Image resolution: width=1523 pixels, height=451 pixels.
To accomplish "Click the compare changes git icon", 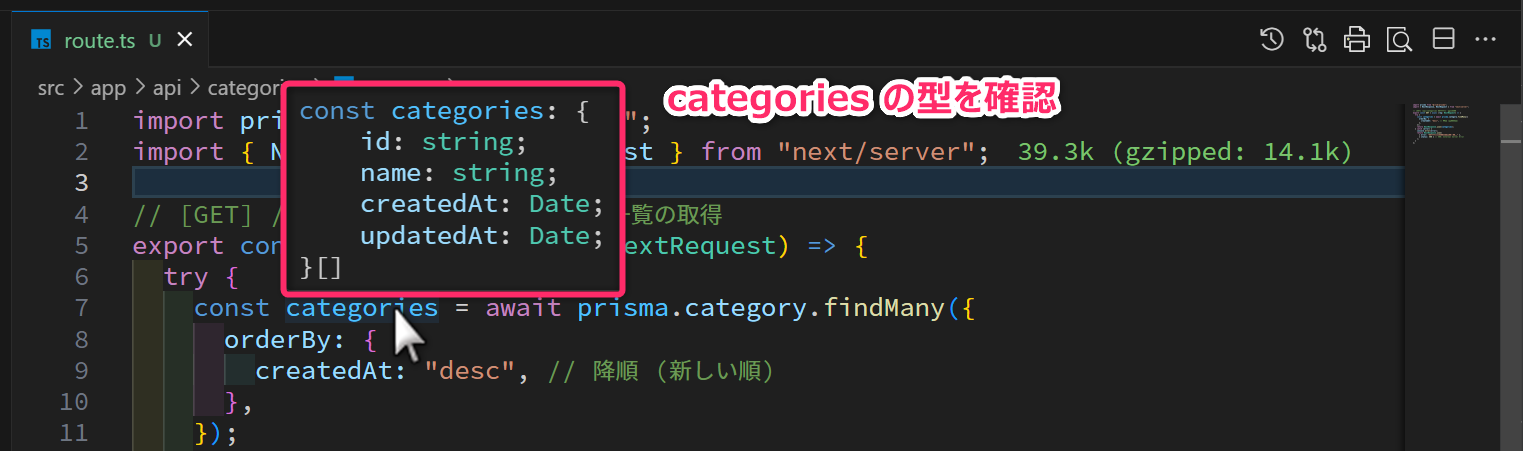I will coord(1314,40).
